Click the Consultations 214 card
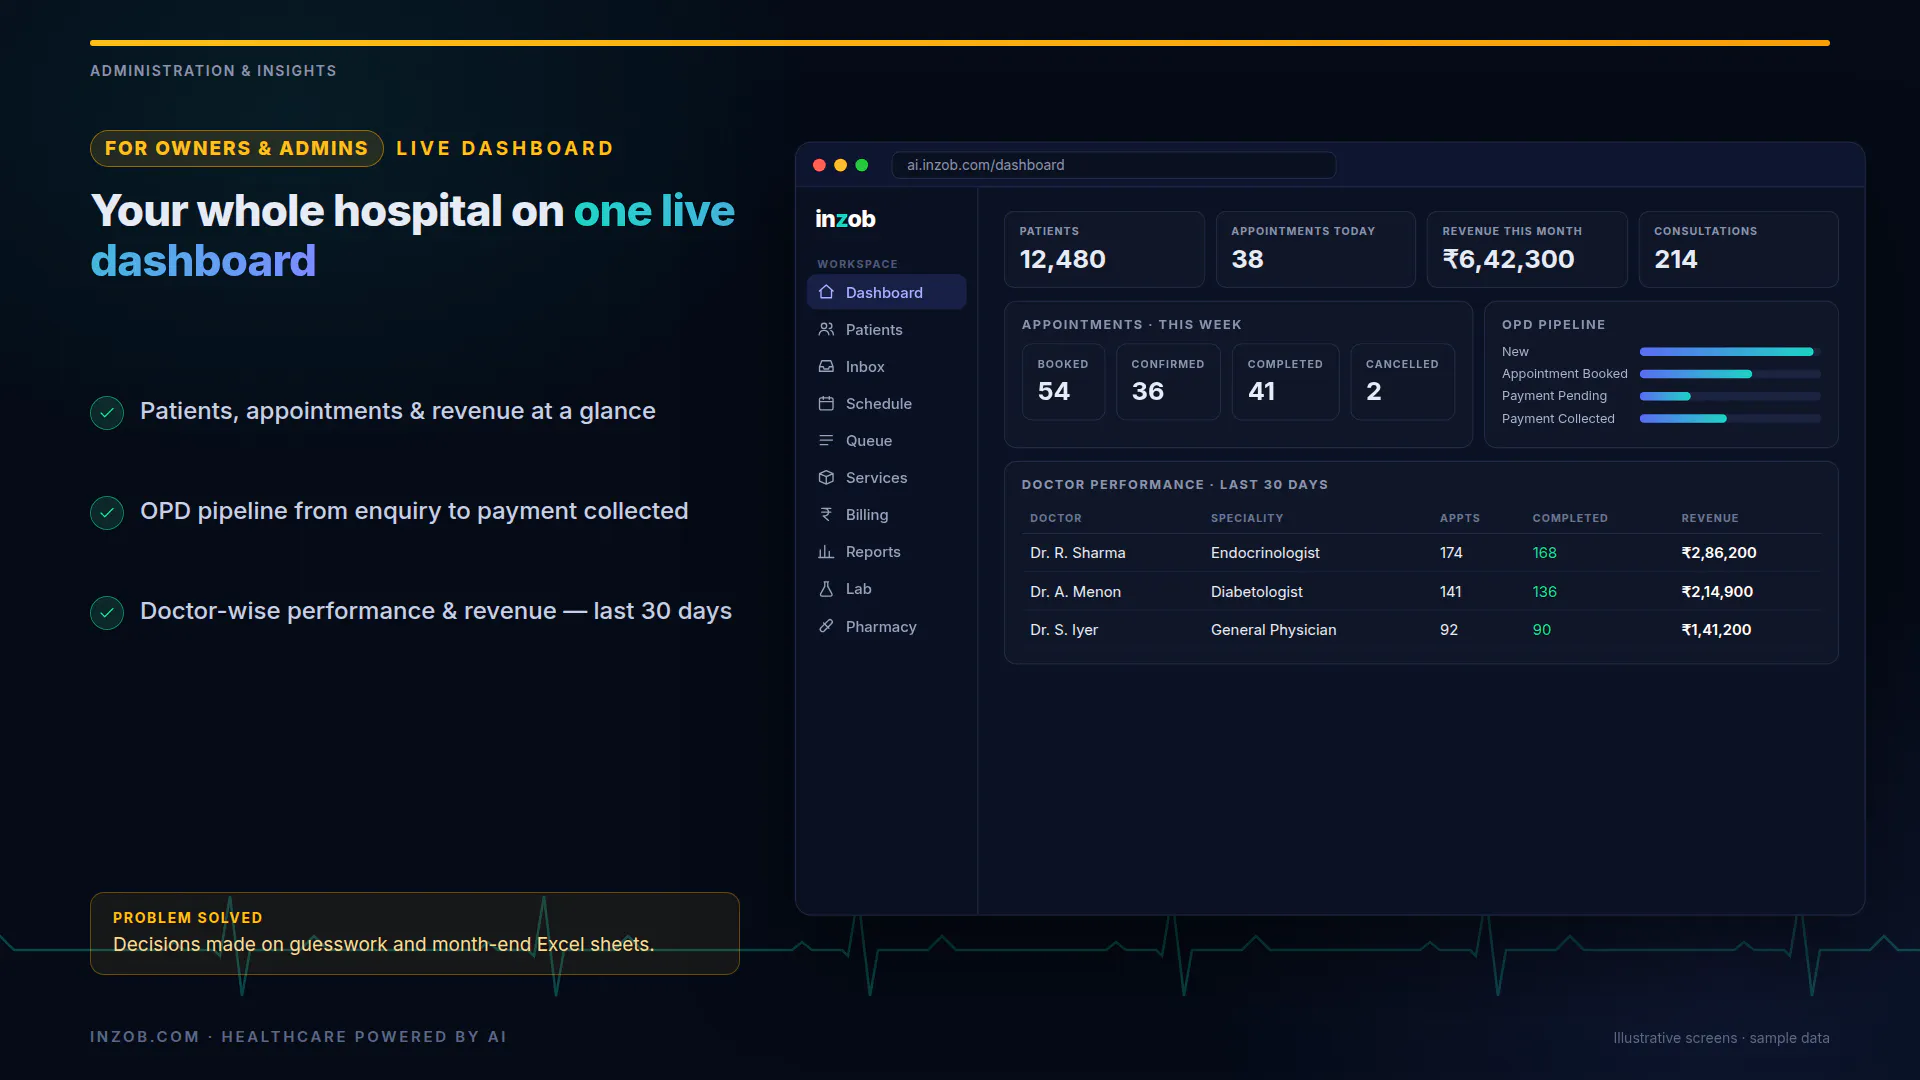1920x1080 pixels. tap(1738, 249)
